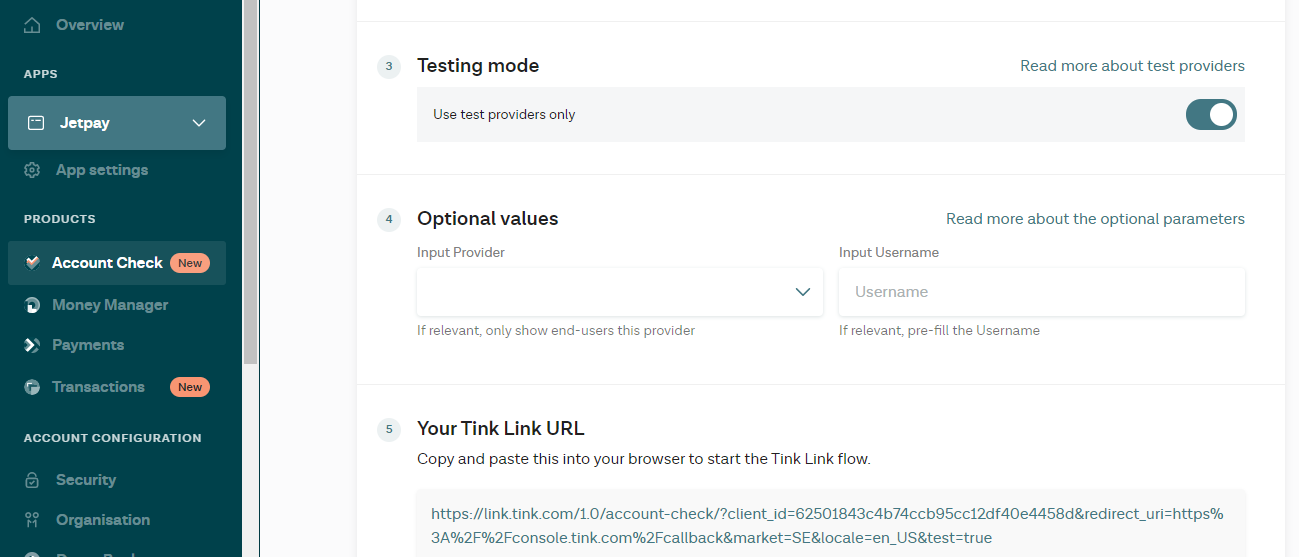This screenshot has height=557, width=1299.
Task: Open Read more about test providers link
Action: pos(1132,66)
